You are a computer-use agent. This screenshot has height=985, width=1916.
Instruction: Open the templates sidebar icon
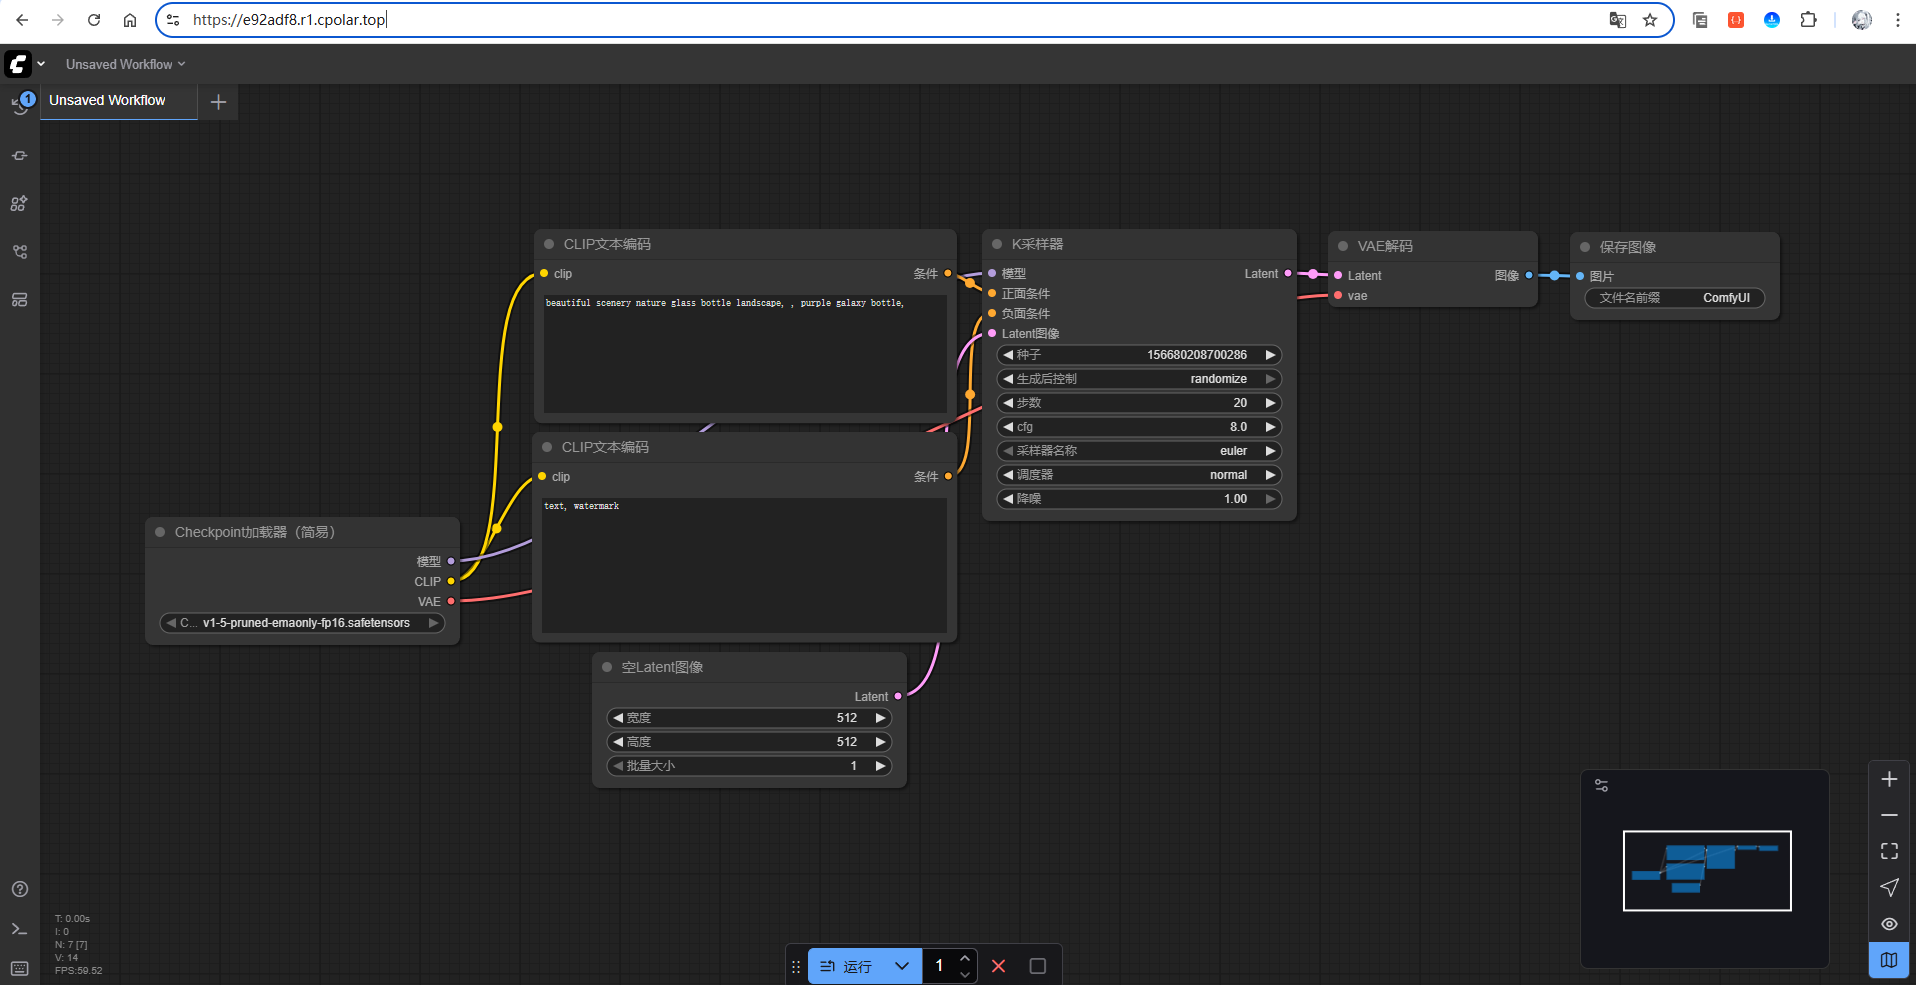point(20,300)
